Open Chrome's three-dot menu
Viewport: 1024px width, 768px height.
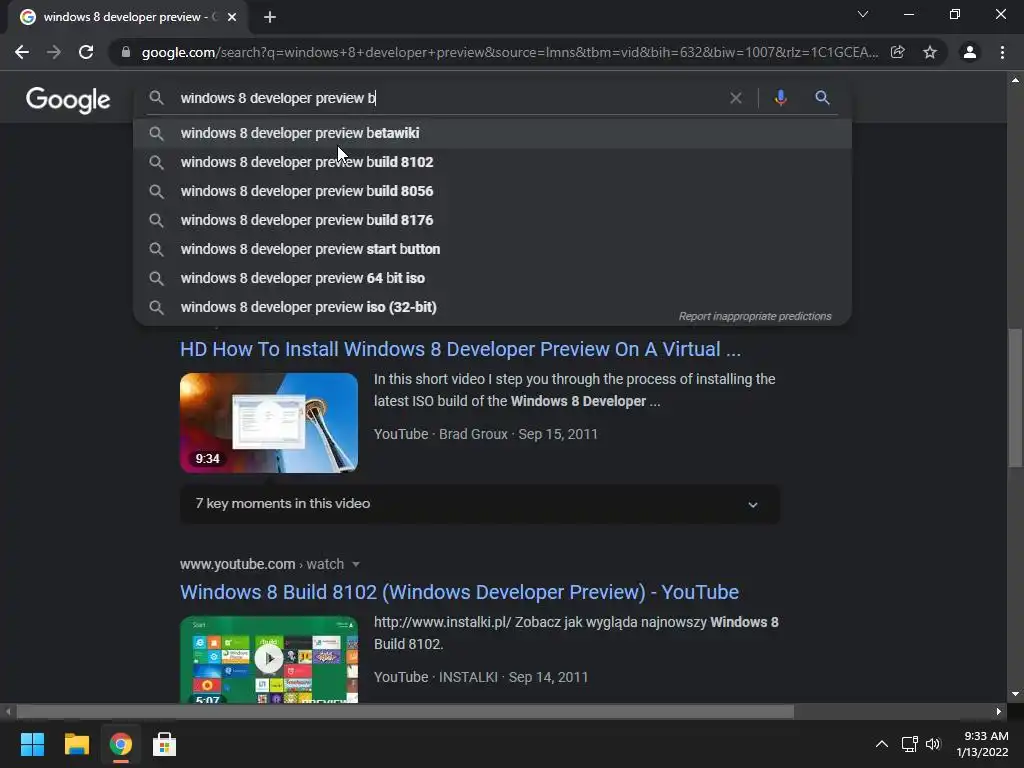(1002, 52)
